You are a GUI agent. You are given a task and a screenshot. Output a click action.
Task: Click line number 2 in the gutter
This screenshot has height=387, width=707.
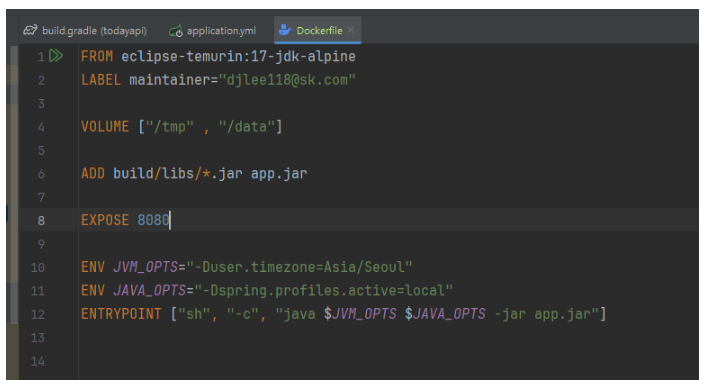click(41, 80)
